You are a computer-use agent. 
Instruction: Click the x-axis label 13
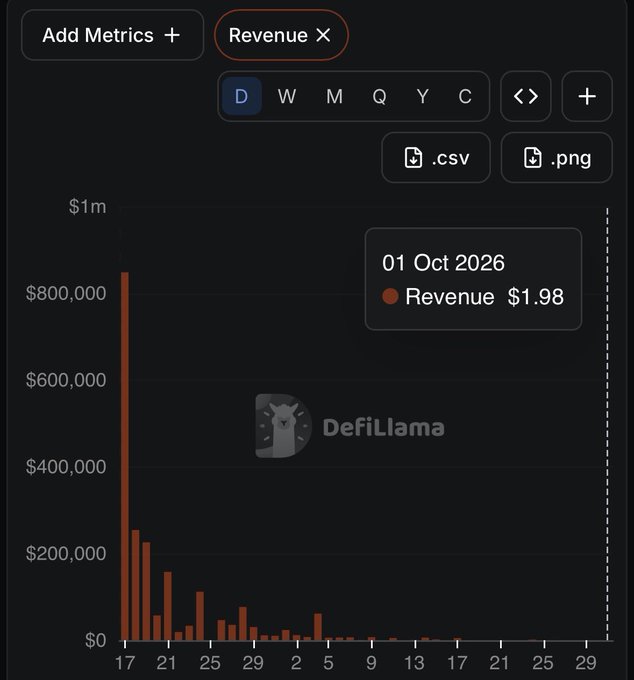414,663
